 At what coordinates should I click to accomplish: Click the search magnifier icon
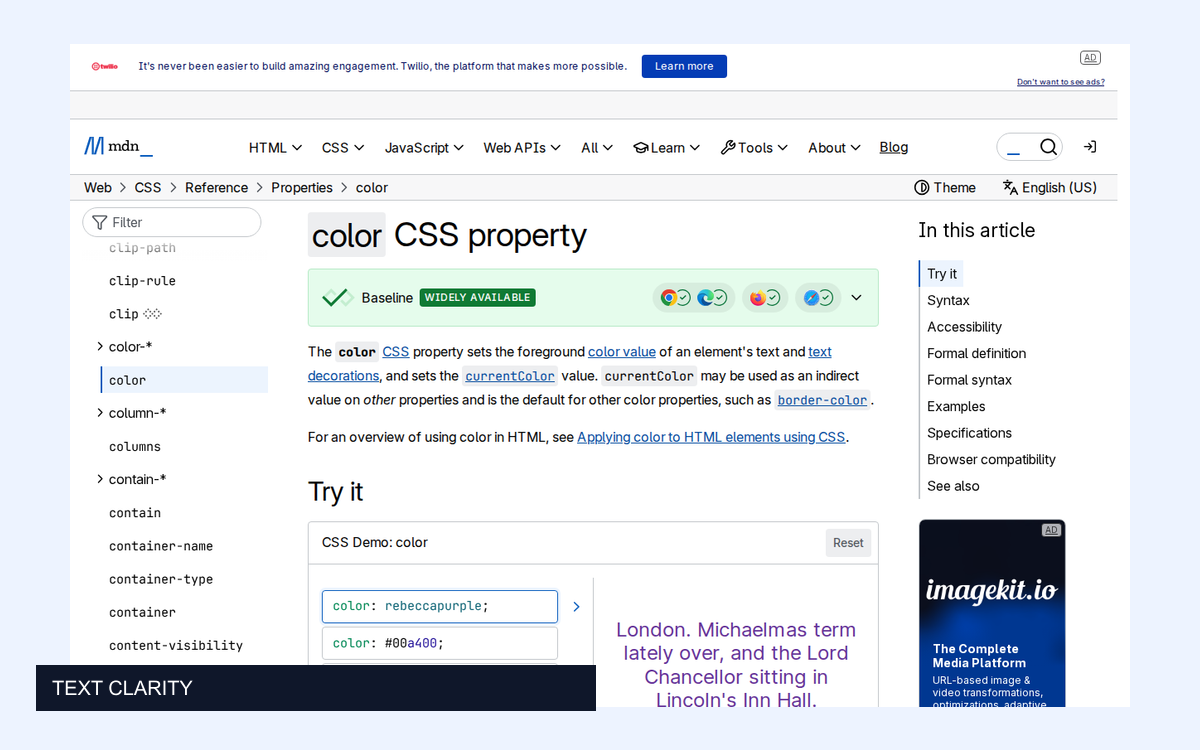(x=1048, y=147)
